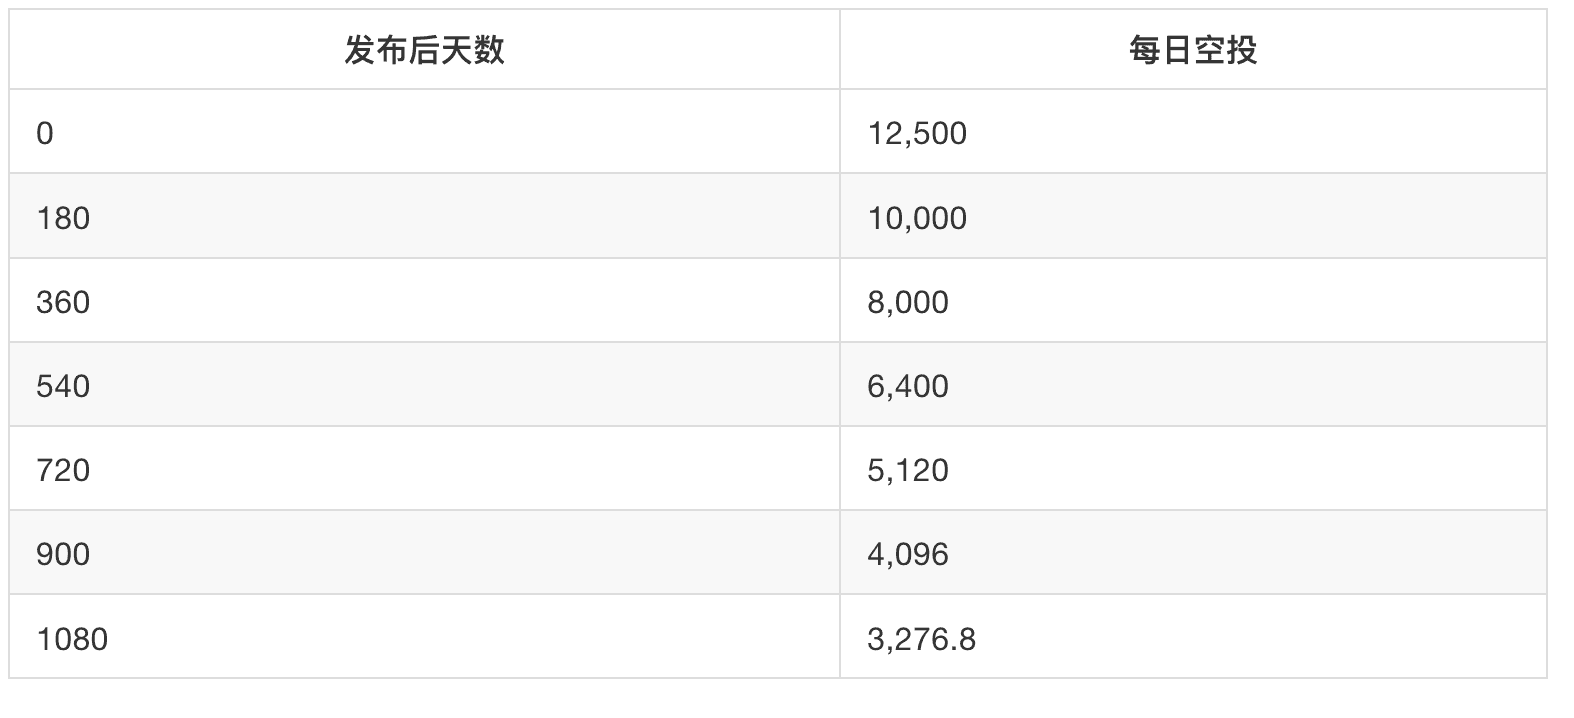
Task: Select the 540 days cell
Action: [424, 384]
